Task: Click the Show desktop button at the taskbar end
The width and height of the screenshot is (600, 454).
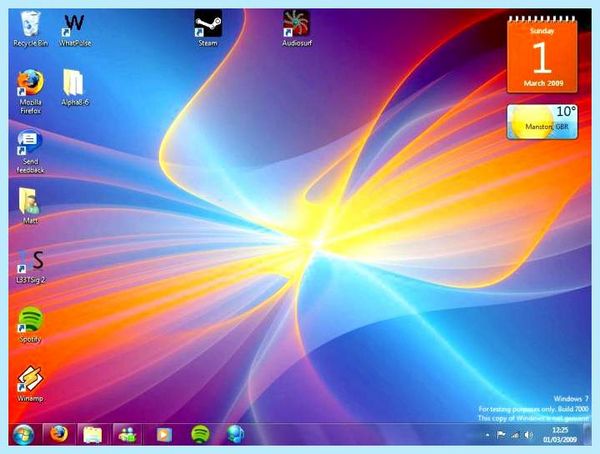Action: 587,434
